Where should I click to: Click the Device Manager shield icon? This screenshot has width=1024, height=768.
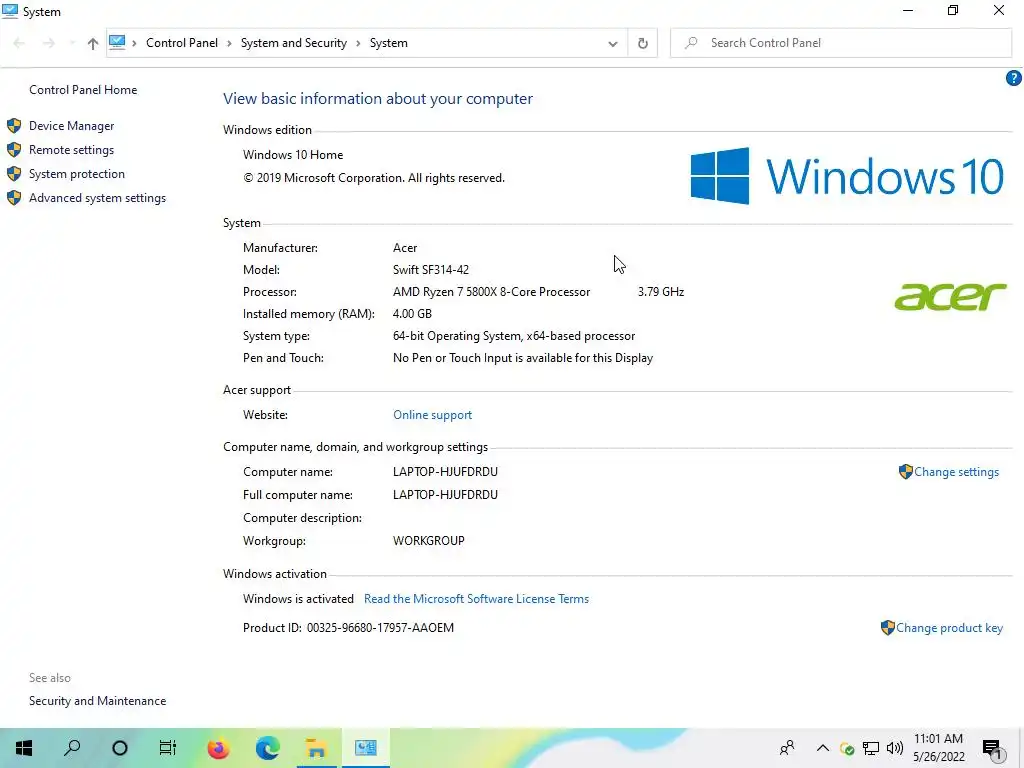[14, 125]
